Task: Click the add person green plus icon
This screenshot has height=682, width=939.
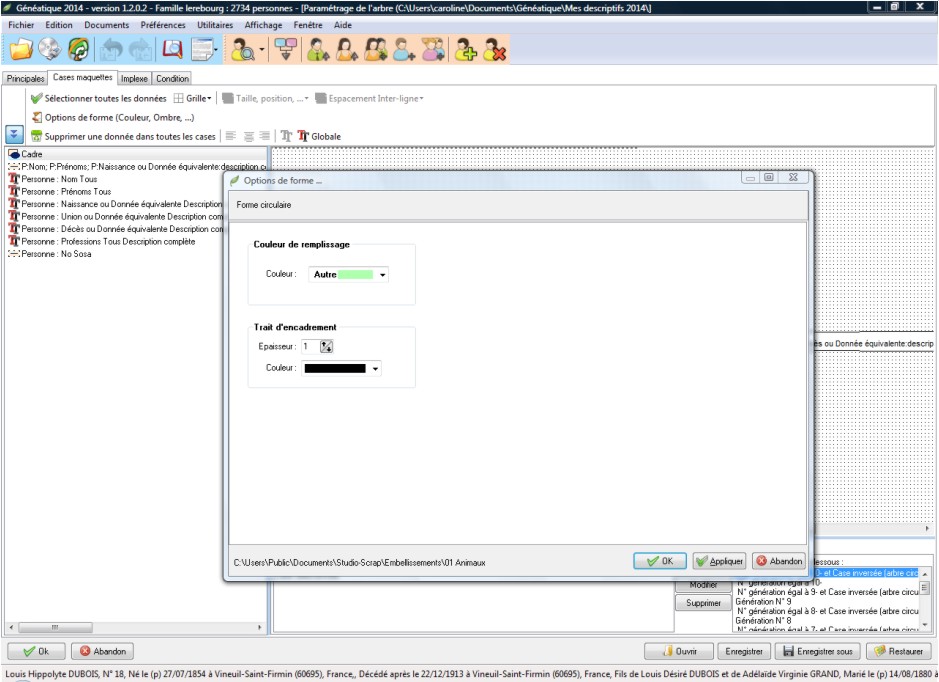Action: click(465, 49)
